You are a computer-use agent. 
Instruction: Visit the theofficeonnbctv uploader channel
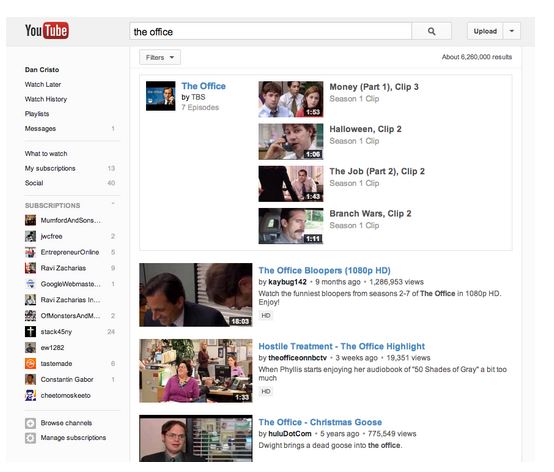(x=297, y=358)
